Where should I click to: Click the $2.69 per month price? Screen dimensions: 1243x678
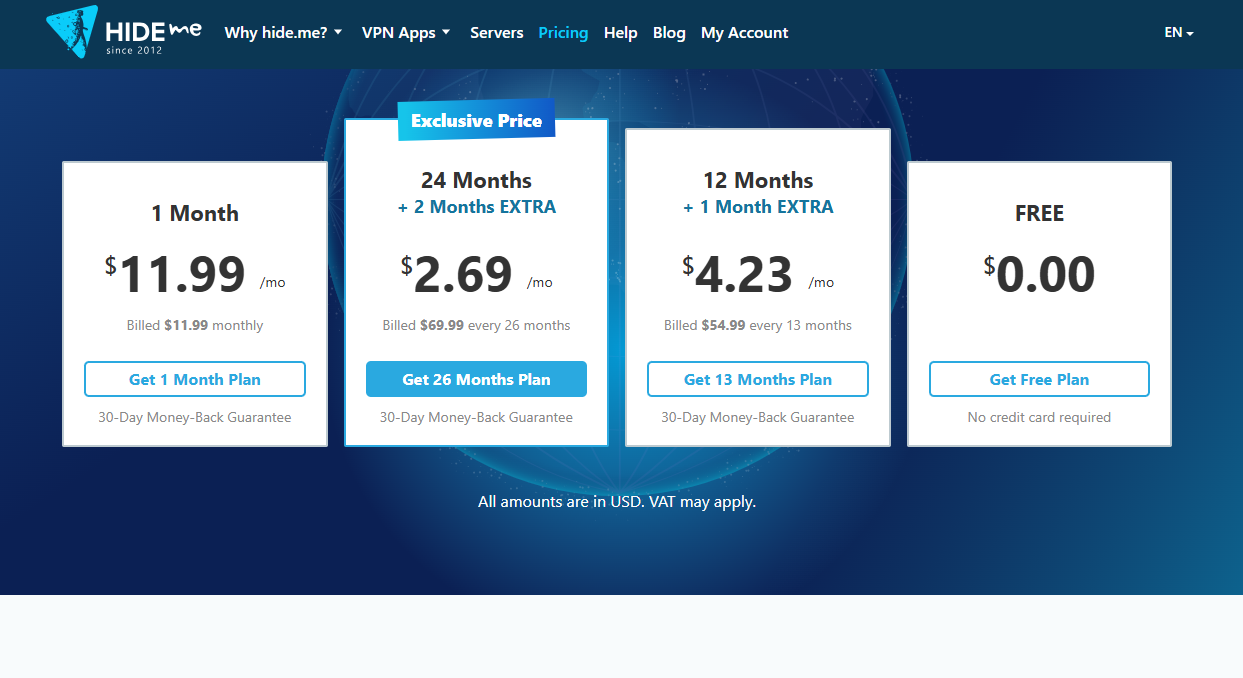click(x=476, y=274)
